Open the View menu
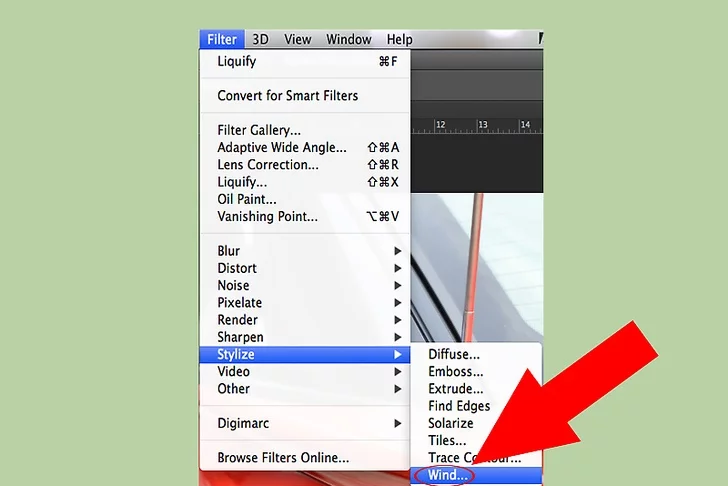 click(297, 39)
